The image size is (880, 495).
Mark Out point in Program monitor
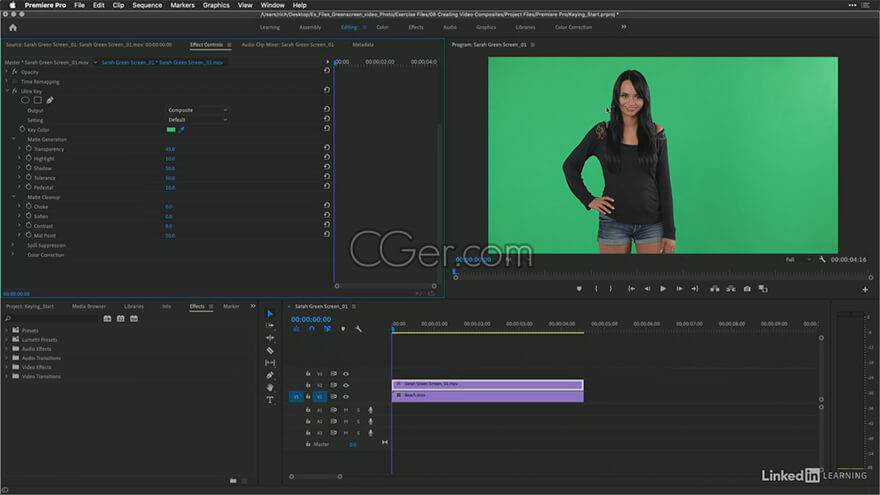tap(611, 289)
